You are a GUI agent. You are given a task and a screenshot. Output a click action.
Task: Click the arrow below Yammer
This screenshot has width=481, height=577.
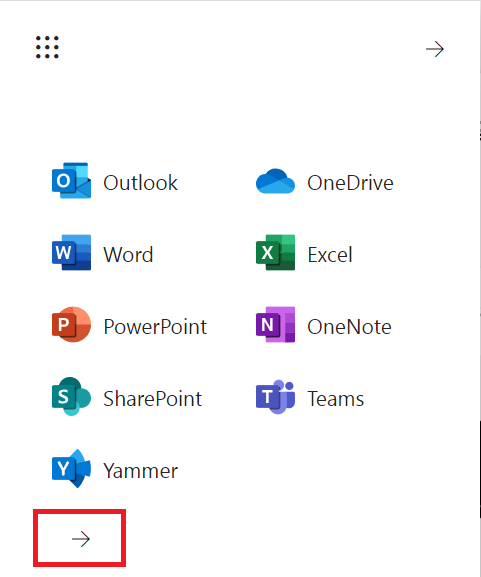tap(81, 539)
